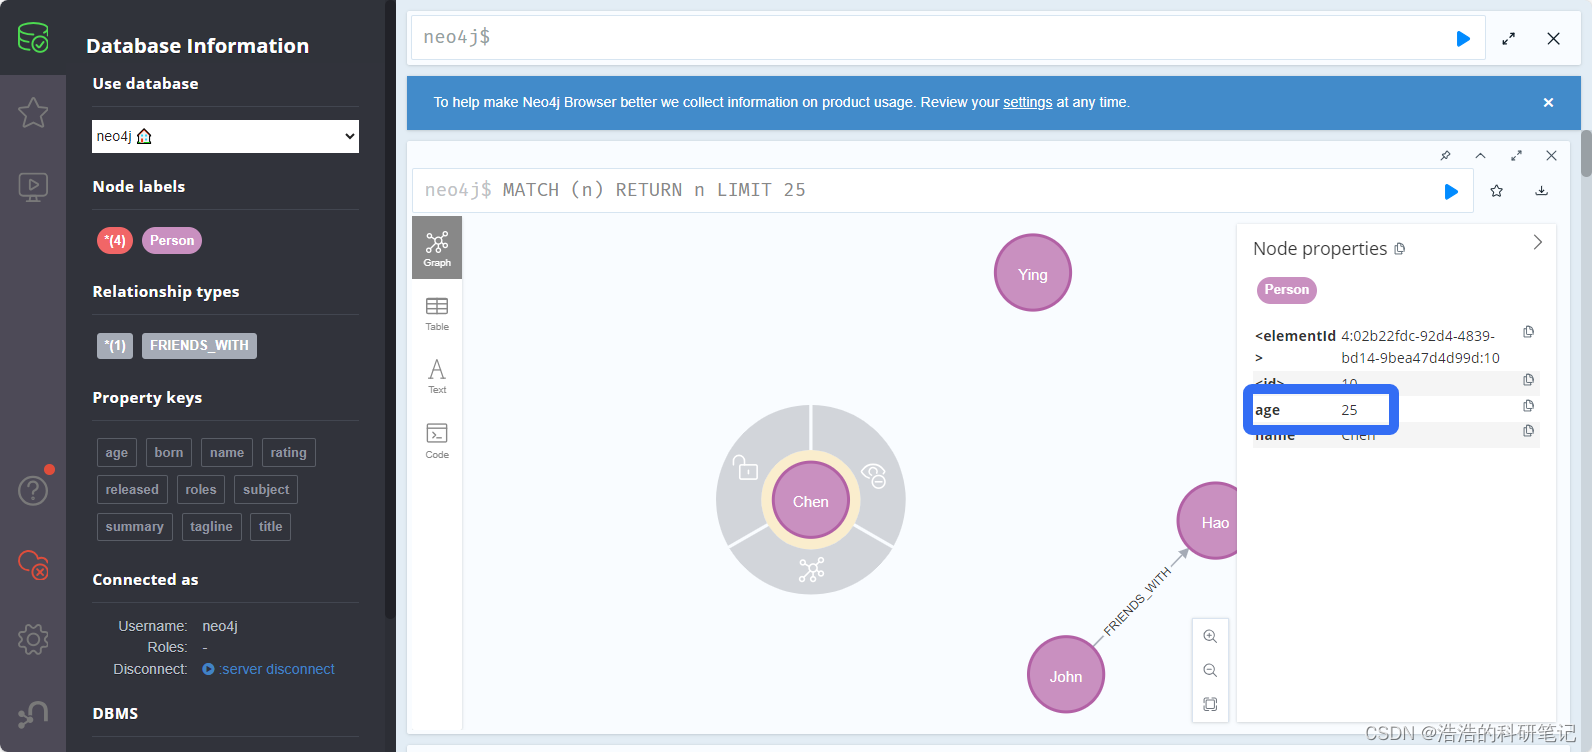The width and height of the screenshot is (1592, 752).
Task: Pin the result frame
Action: 1445,155
